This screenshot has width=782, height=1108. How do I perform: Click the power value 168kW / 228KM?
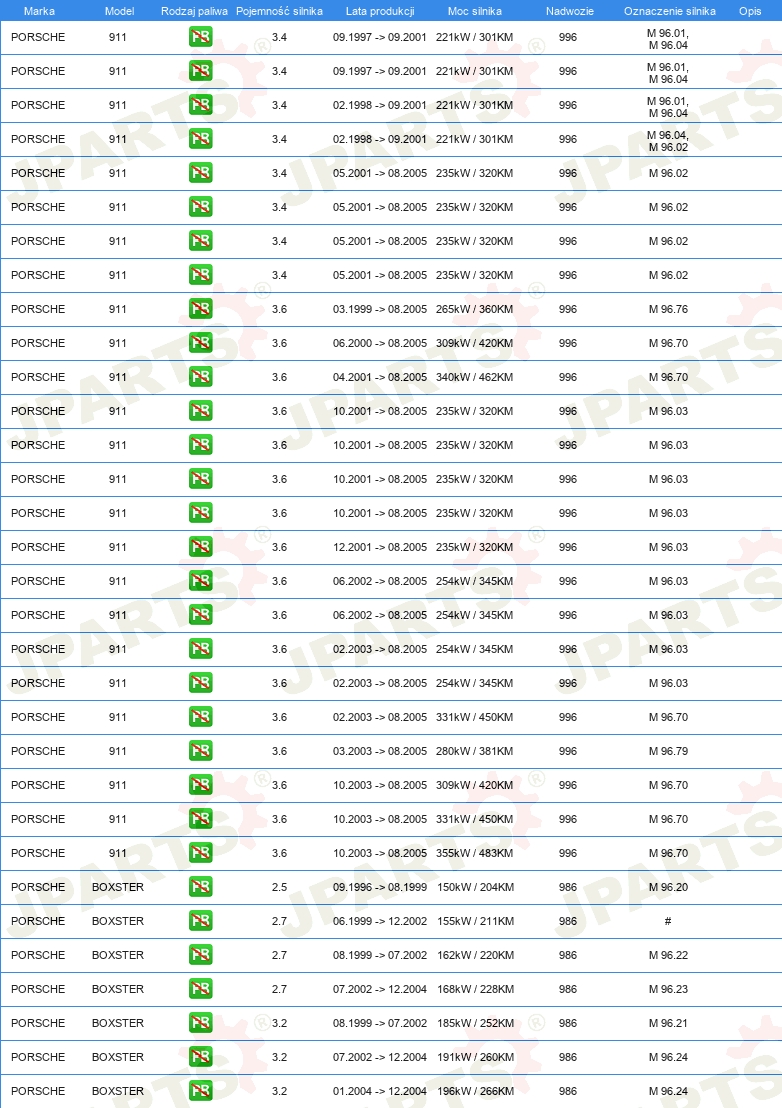tap(475, 989)
